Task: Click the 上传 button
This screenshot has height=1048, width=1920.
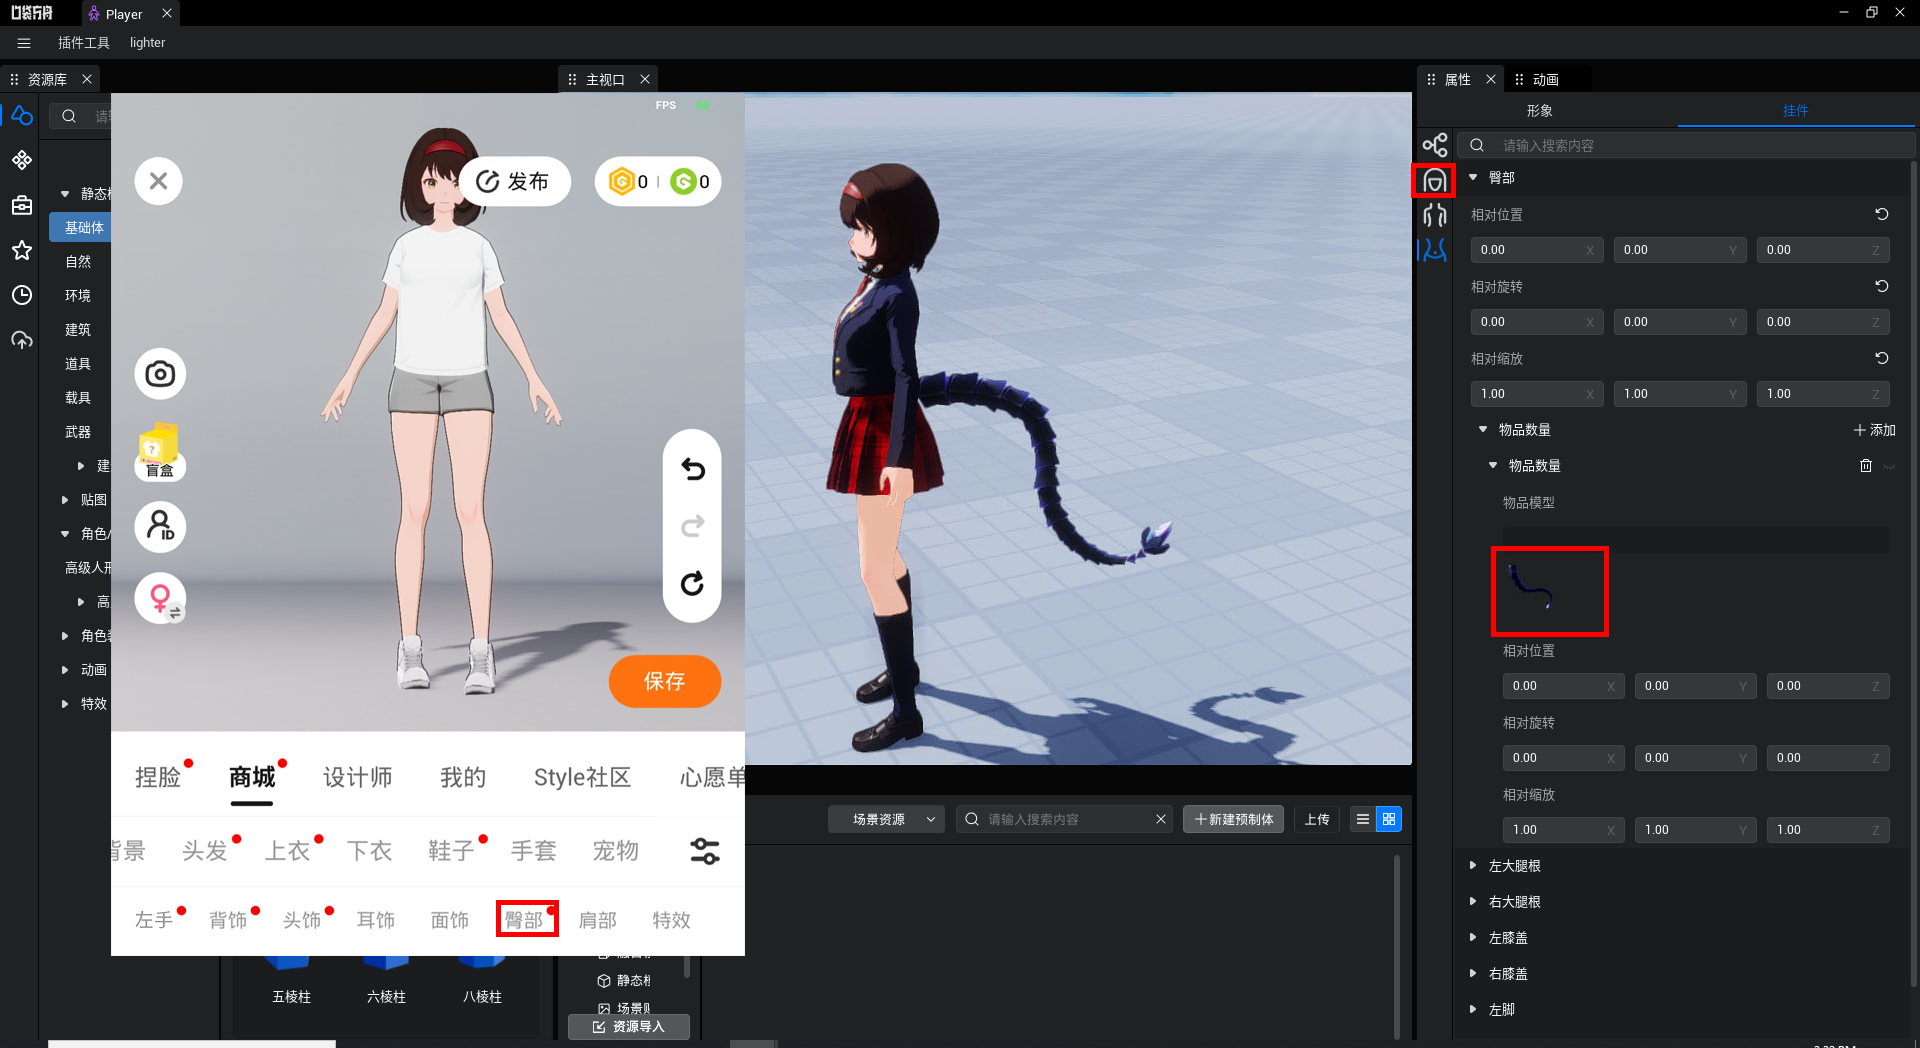Action: click(x=1317, y=819)
